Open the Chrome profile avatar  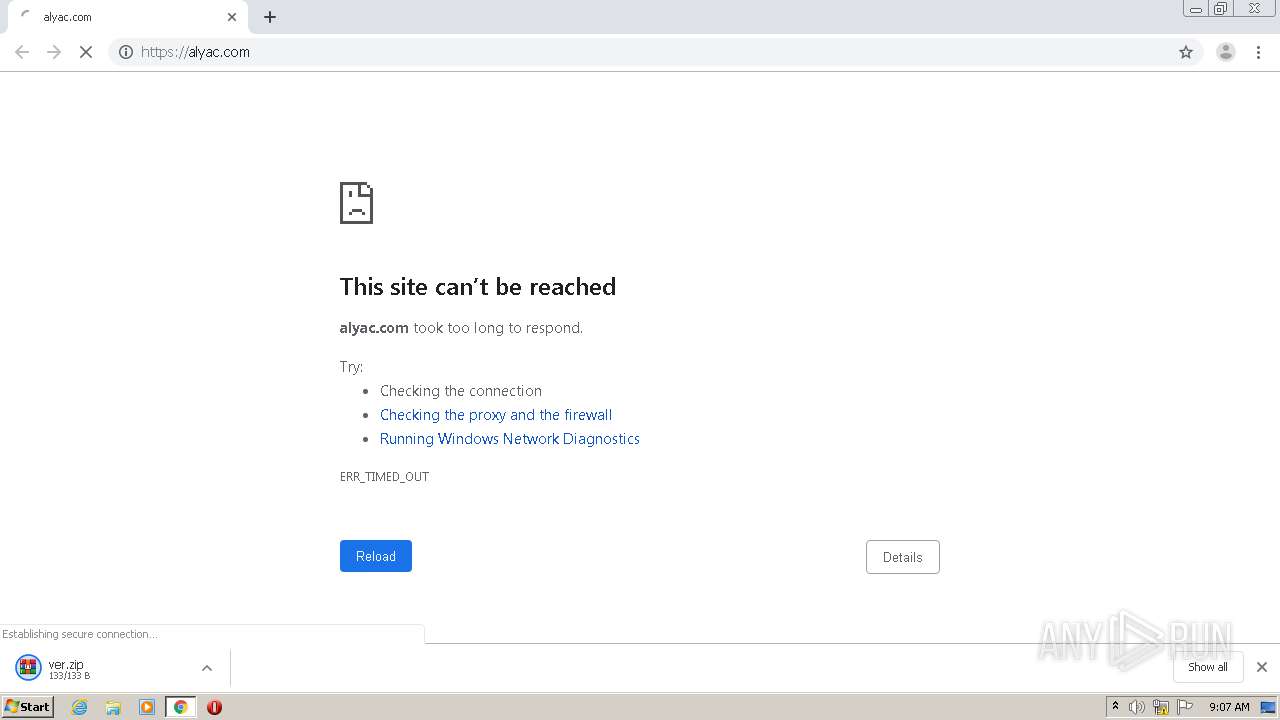pos(1226,52)
